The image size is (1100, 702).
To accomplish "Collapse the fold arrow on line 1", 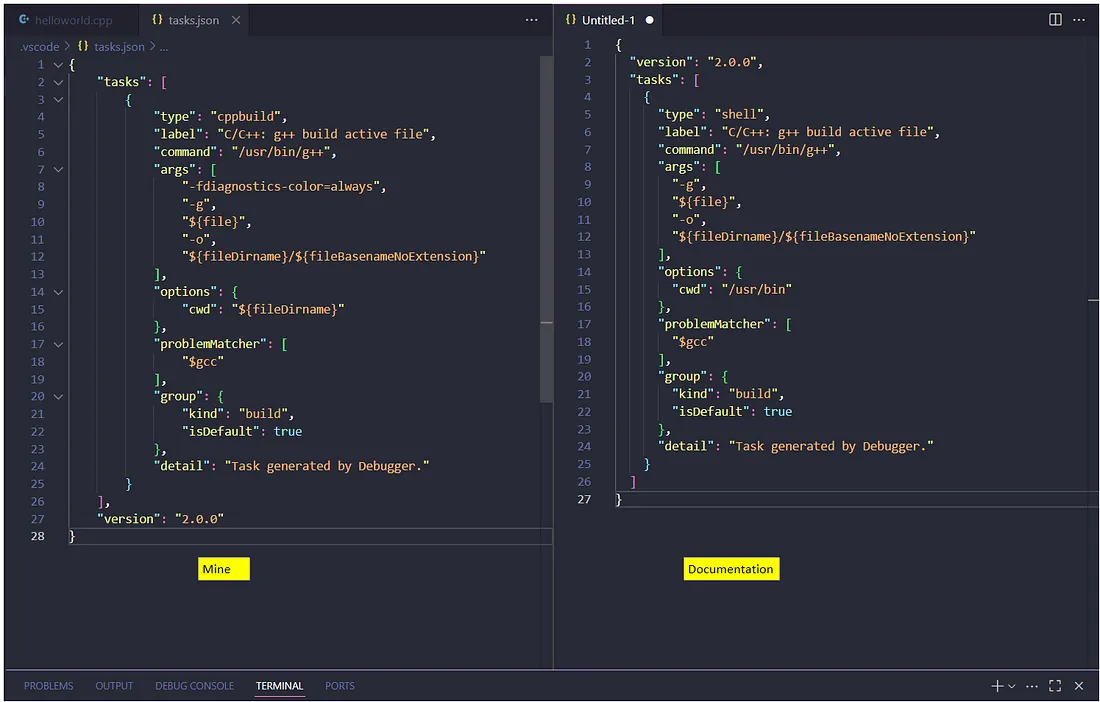I will point(58,65).
